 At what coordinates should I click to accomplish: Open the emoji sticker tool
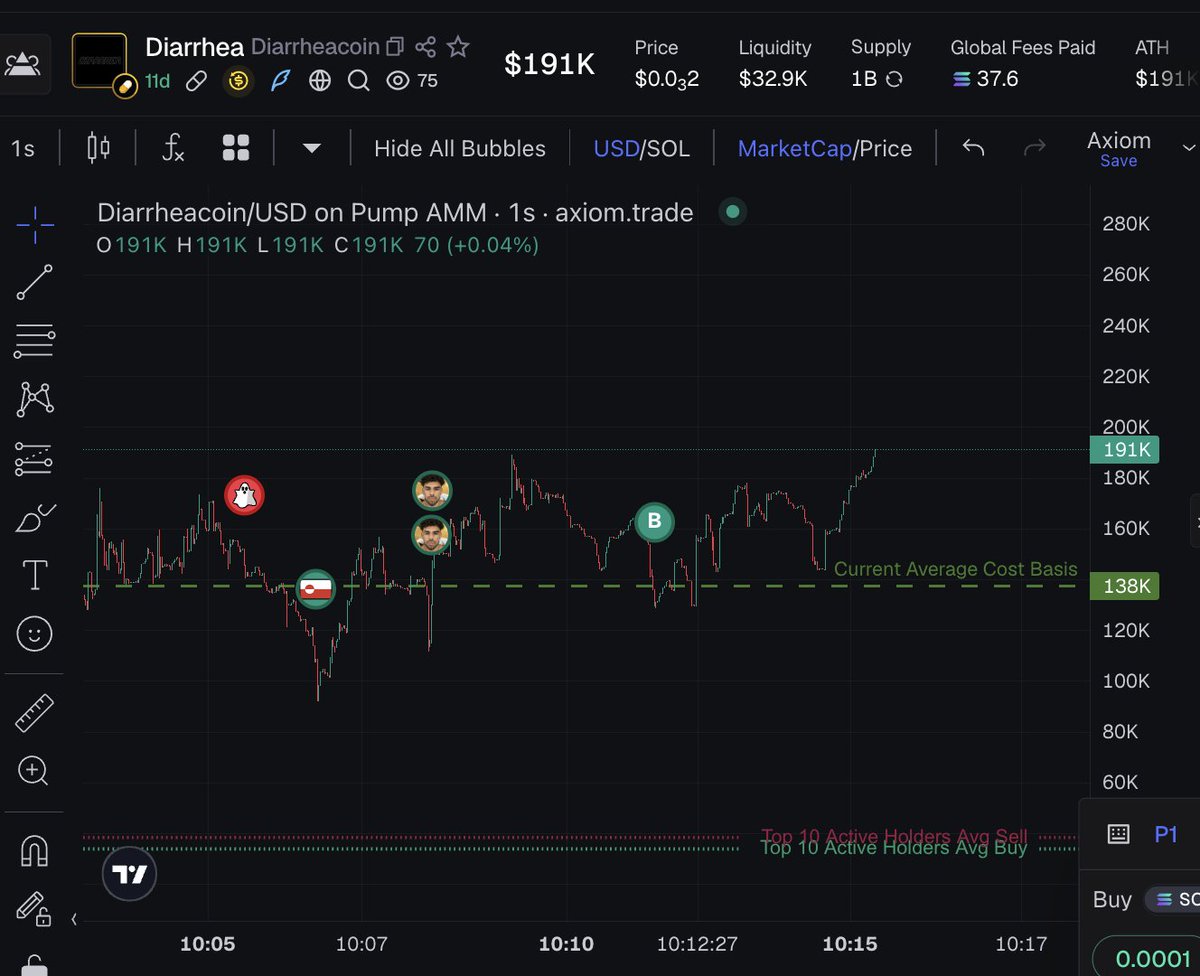pyautogui.click(x=35, y=634)
